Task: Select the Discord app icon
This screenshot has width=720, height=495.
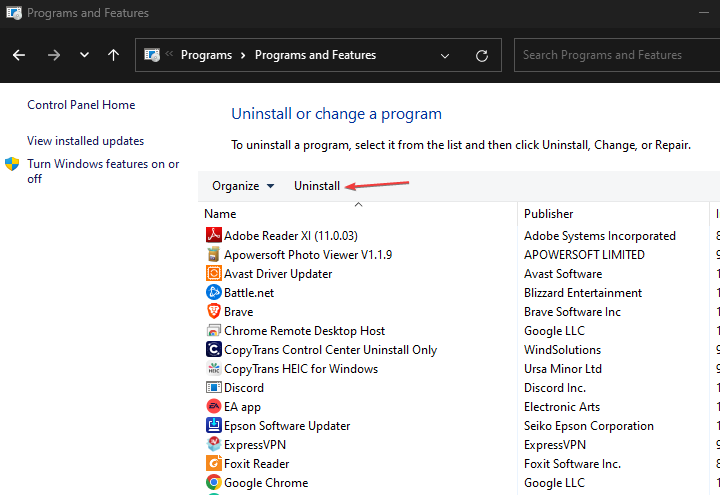Action: point(213,388)
